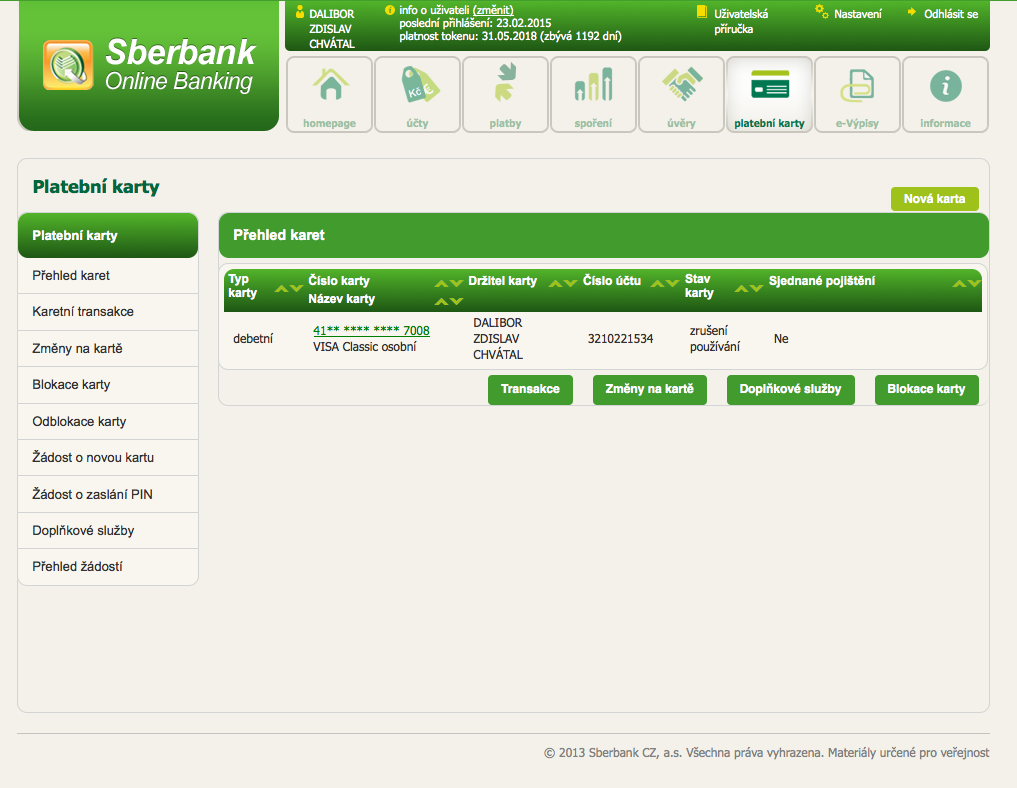Click the user person icon beside DALIBOR
The height and width of the screenshot is (788, 1017).
[x=300, y=12]
